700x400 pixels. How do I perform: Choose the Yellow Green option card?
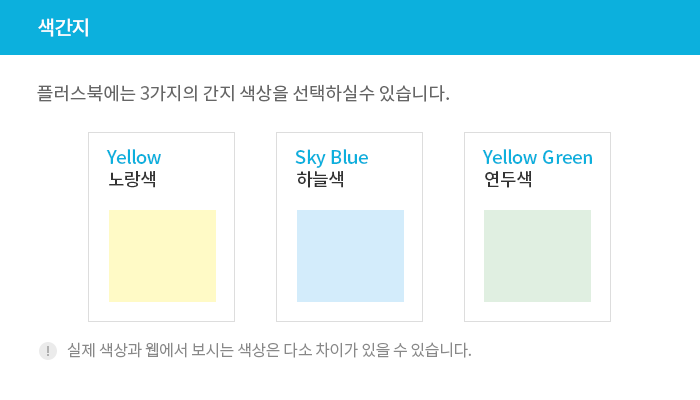coord(538,227)
